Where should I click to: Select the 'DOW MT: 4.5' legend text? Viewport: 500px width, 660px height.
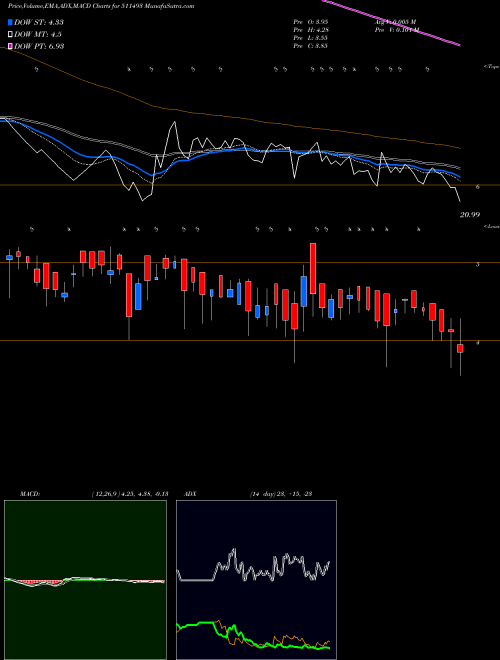coord(37,35)
